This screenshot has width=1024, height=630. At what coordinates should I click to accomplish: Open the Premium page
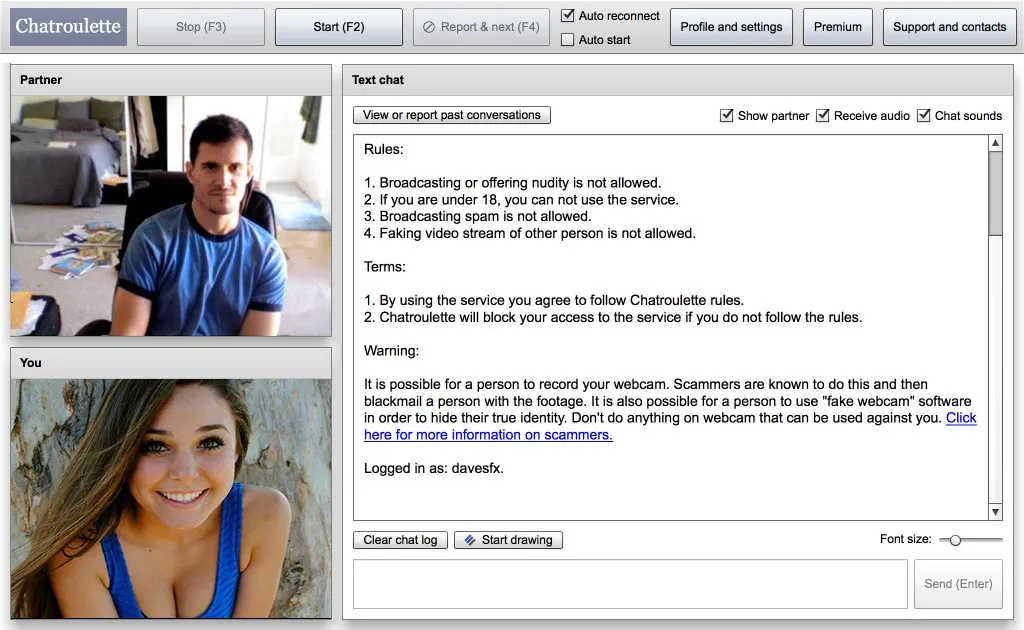click(838, 27)
